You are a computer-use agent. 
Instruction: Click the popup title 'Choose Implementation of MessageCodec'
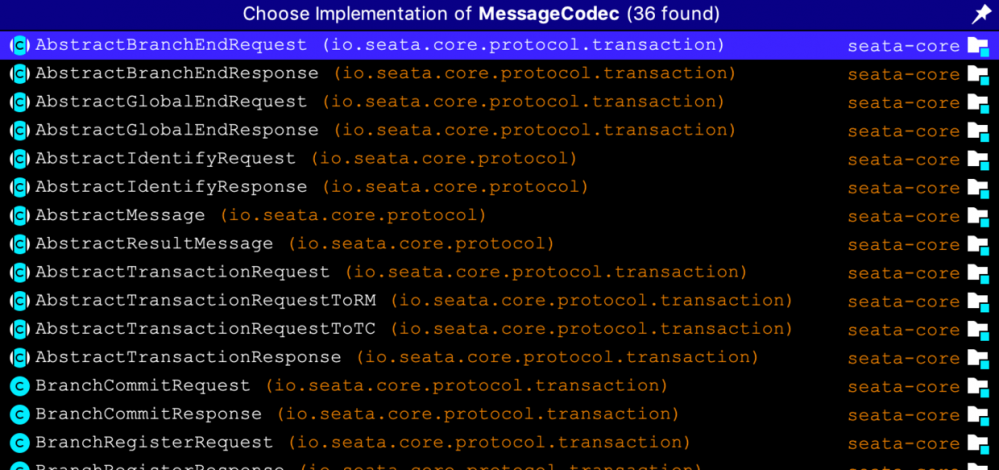pyautogui.click(x=481, y=14)
